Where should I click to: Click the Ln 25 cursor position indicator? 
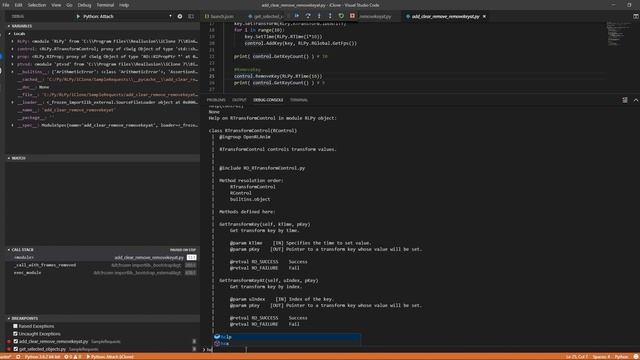(x=576, y=357)
